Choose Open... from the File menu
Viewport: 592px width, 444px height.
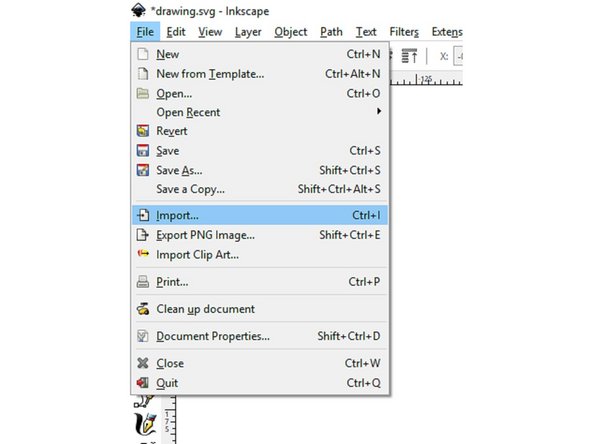(260, 93)
